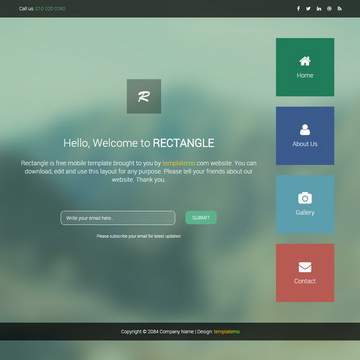The image size is (360, 360).
Task: Open the Contact menu label
Action: click(305, 281)
